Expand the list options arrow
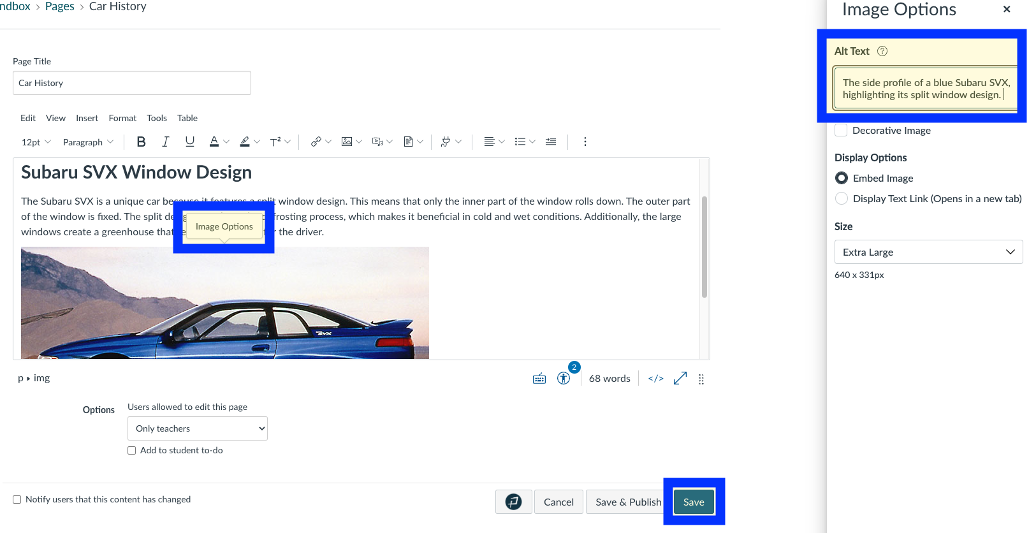Viewport: 1030px width, 534px height. (532, 142)
